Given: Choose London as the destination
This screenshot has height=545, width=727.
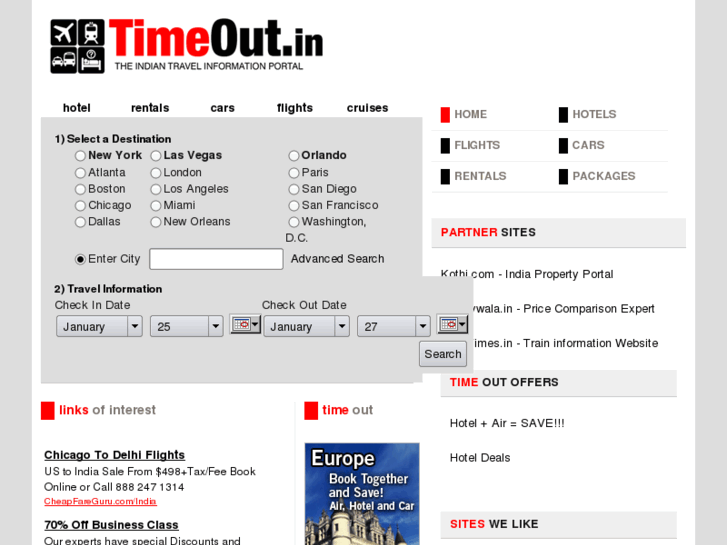Looking at the screenshot, I should (156, 173).
